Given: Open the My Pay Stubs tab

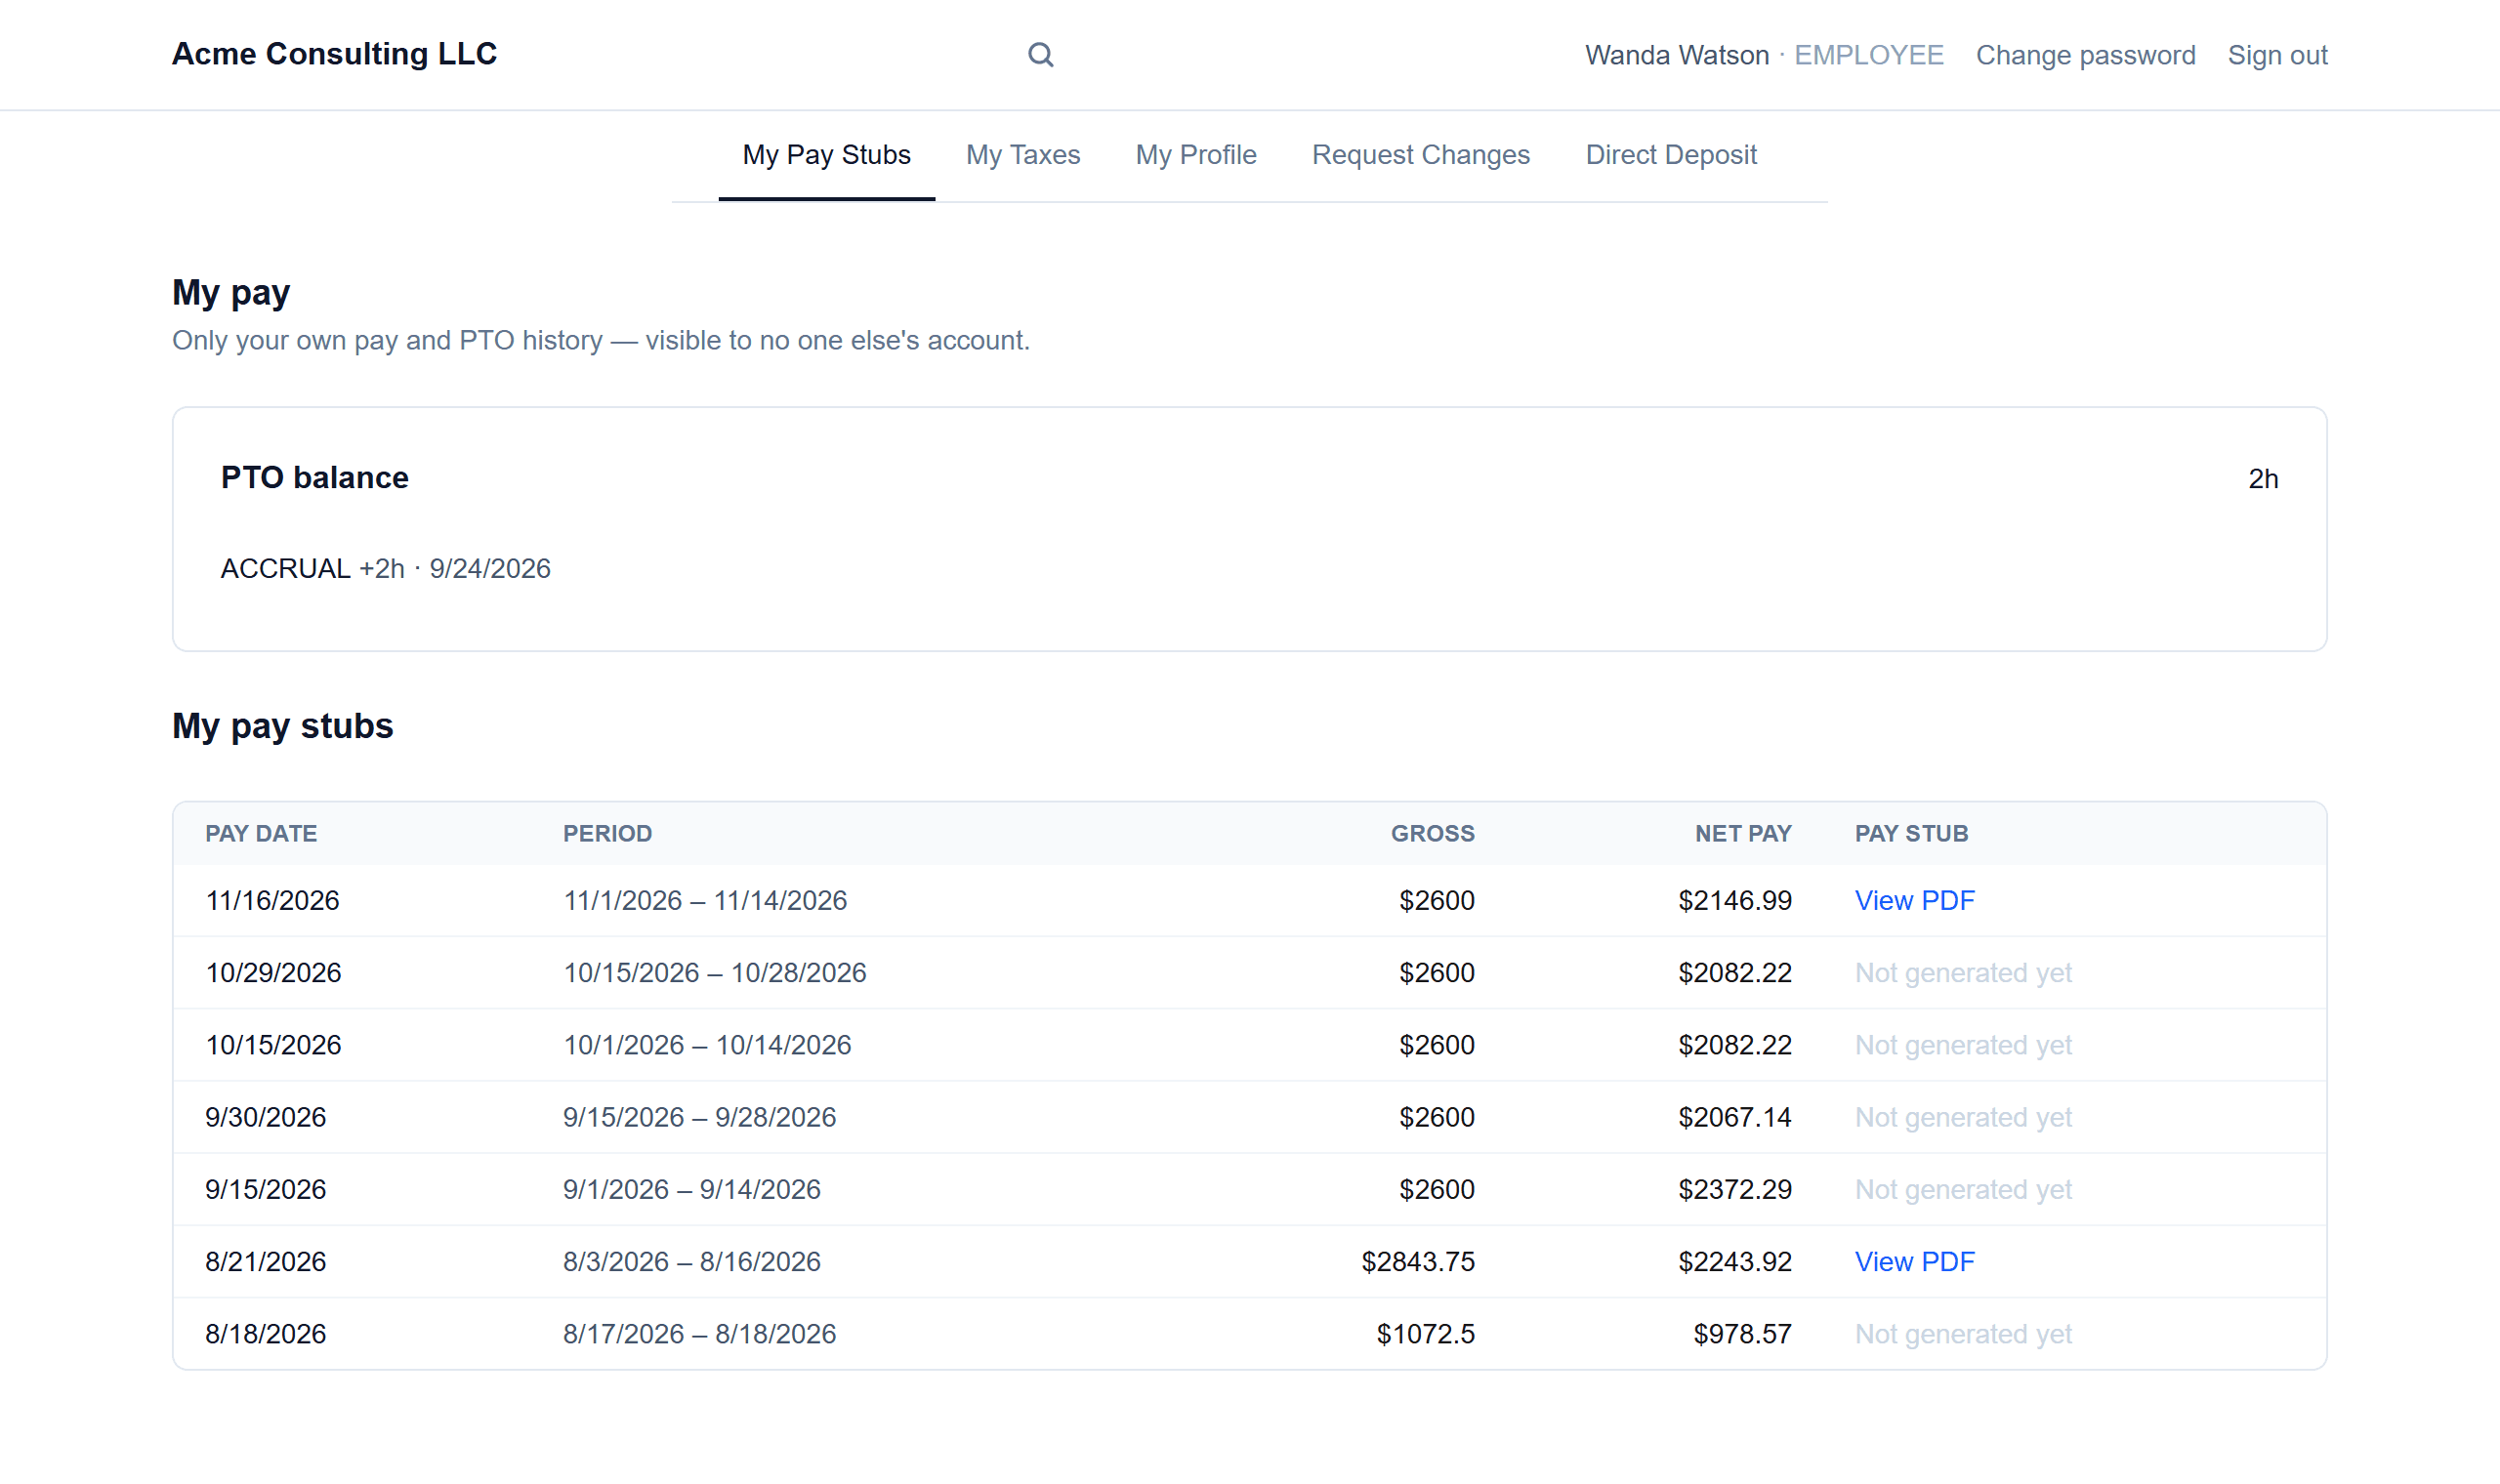Looking at the screenshot, I should pyautogui.click(x=826, y=155).
